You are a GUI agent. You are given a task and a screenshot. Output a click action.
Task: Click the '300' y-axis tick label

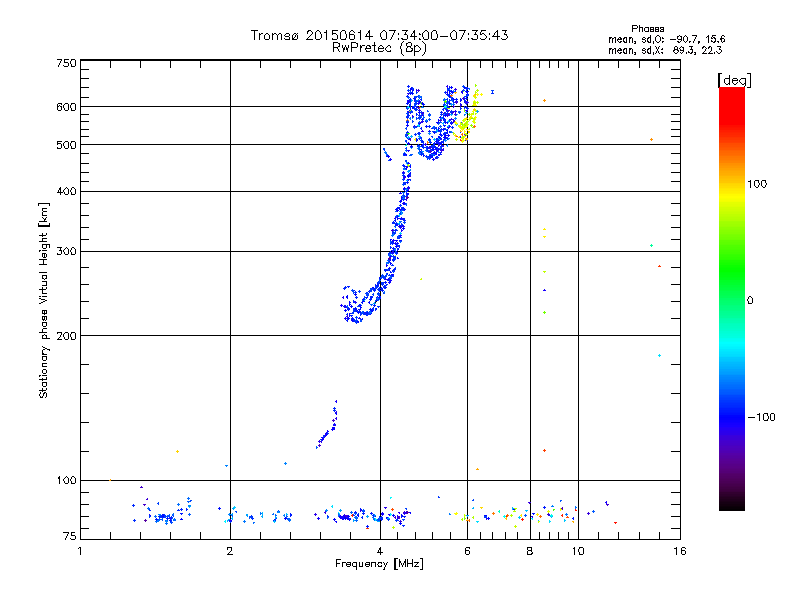(66, 252)
